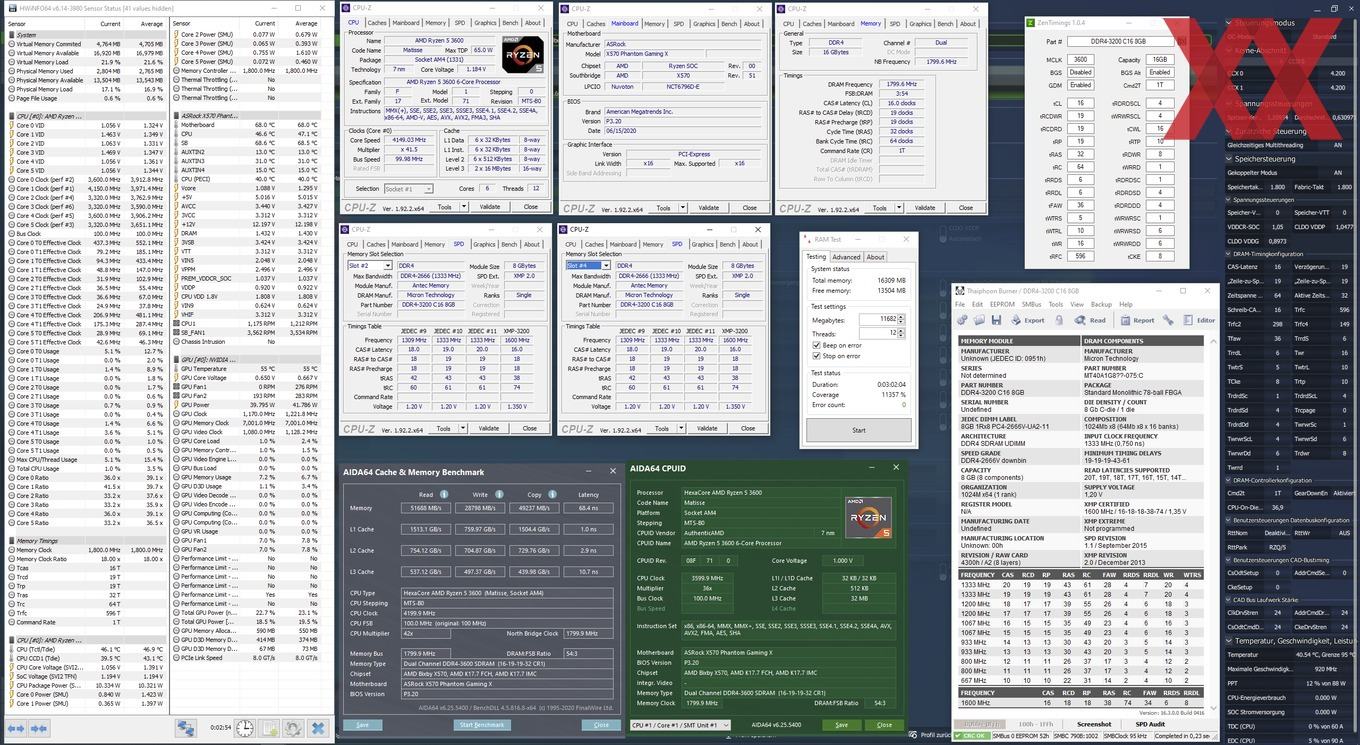
Task: Open HWiNFO sensor settings gear icon
Action: (x=293, y=729)
